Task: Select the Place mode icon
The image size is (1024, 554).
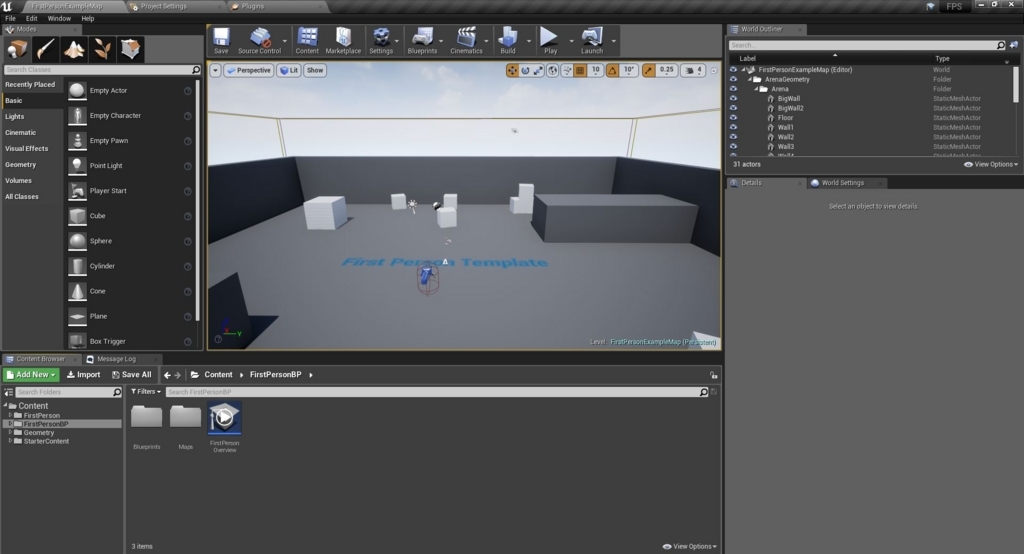Action: [x=17, y=49]
